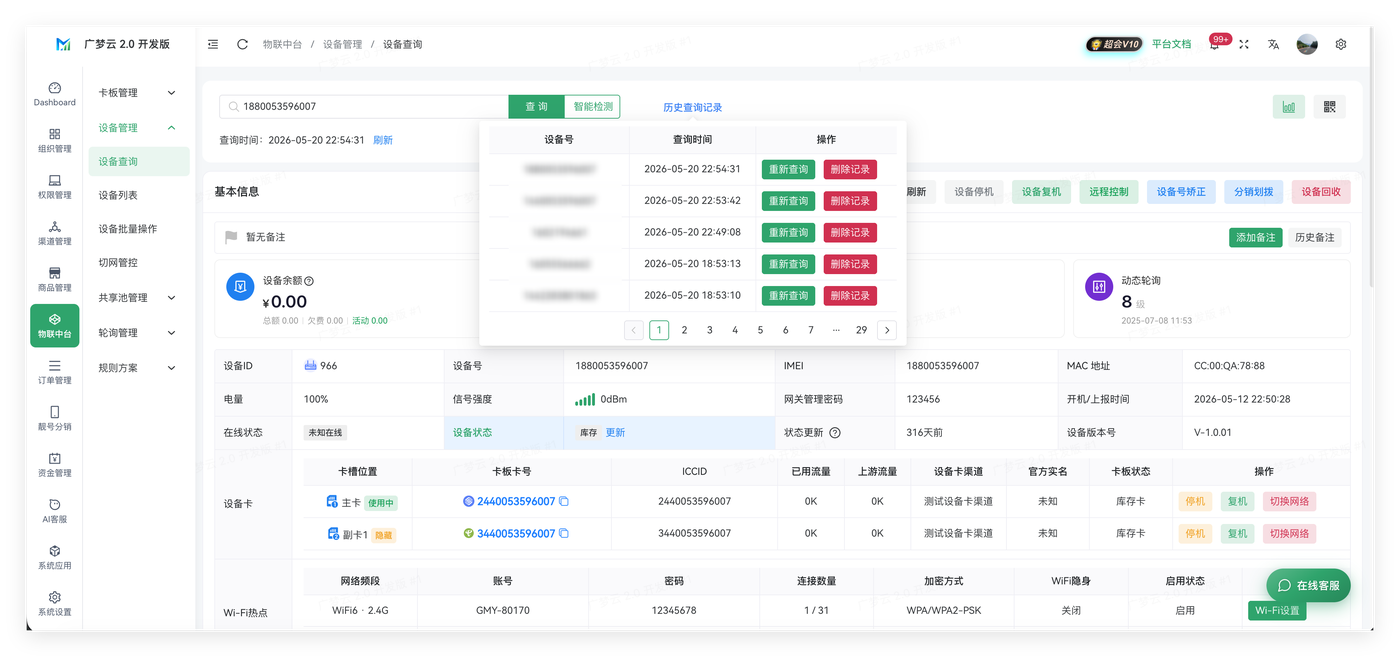Image resolution: width=1400 pixels, height=657 pixels.
Task: Click 更新 link in 设备状态 row
Action: point(615,433)
